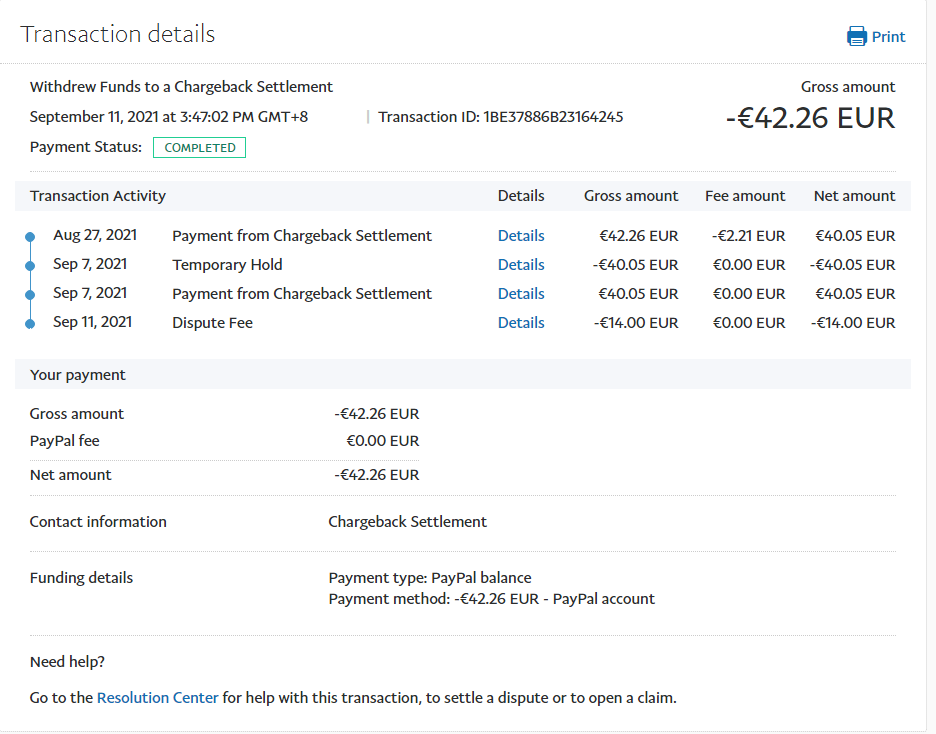Click the Transaction Activity section header
Screen dimensions: 936x734
click(x=98, y=196)
